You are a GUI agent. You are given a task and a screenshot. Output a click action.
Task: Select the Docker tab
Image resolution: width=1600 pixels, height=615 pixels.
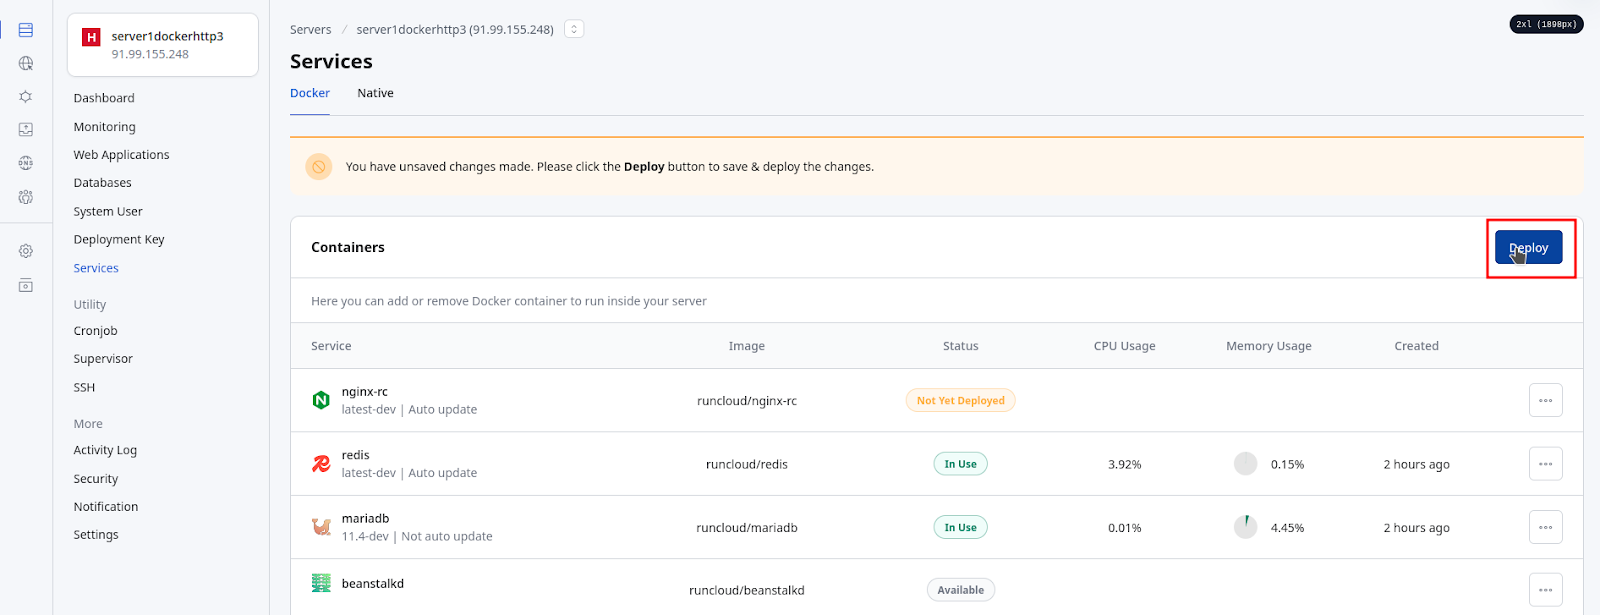[310, 93]
